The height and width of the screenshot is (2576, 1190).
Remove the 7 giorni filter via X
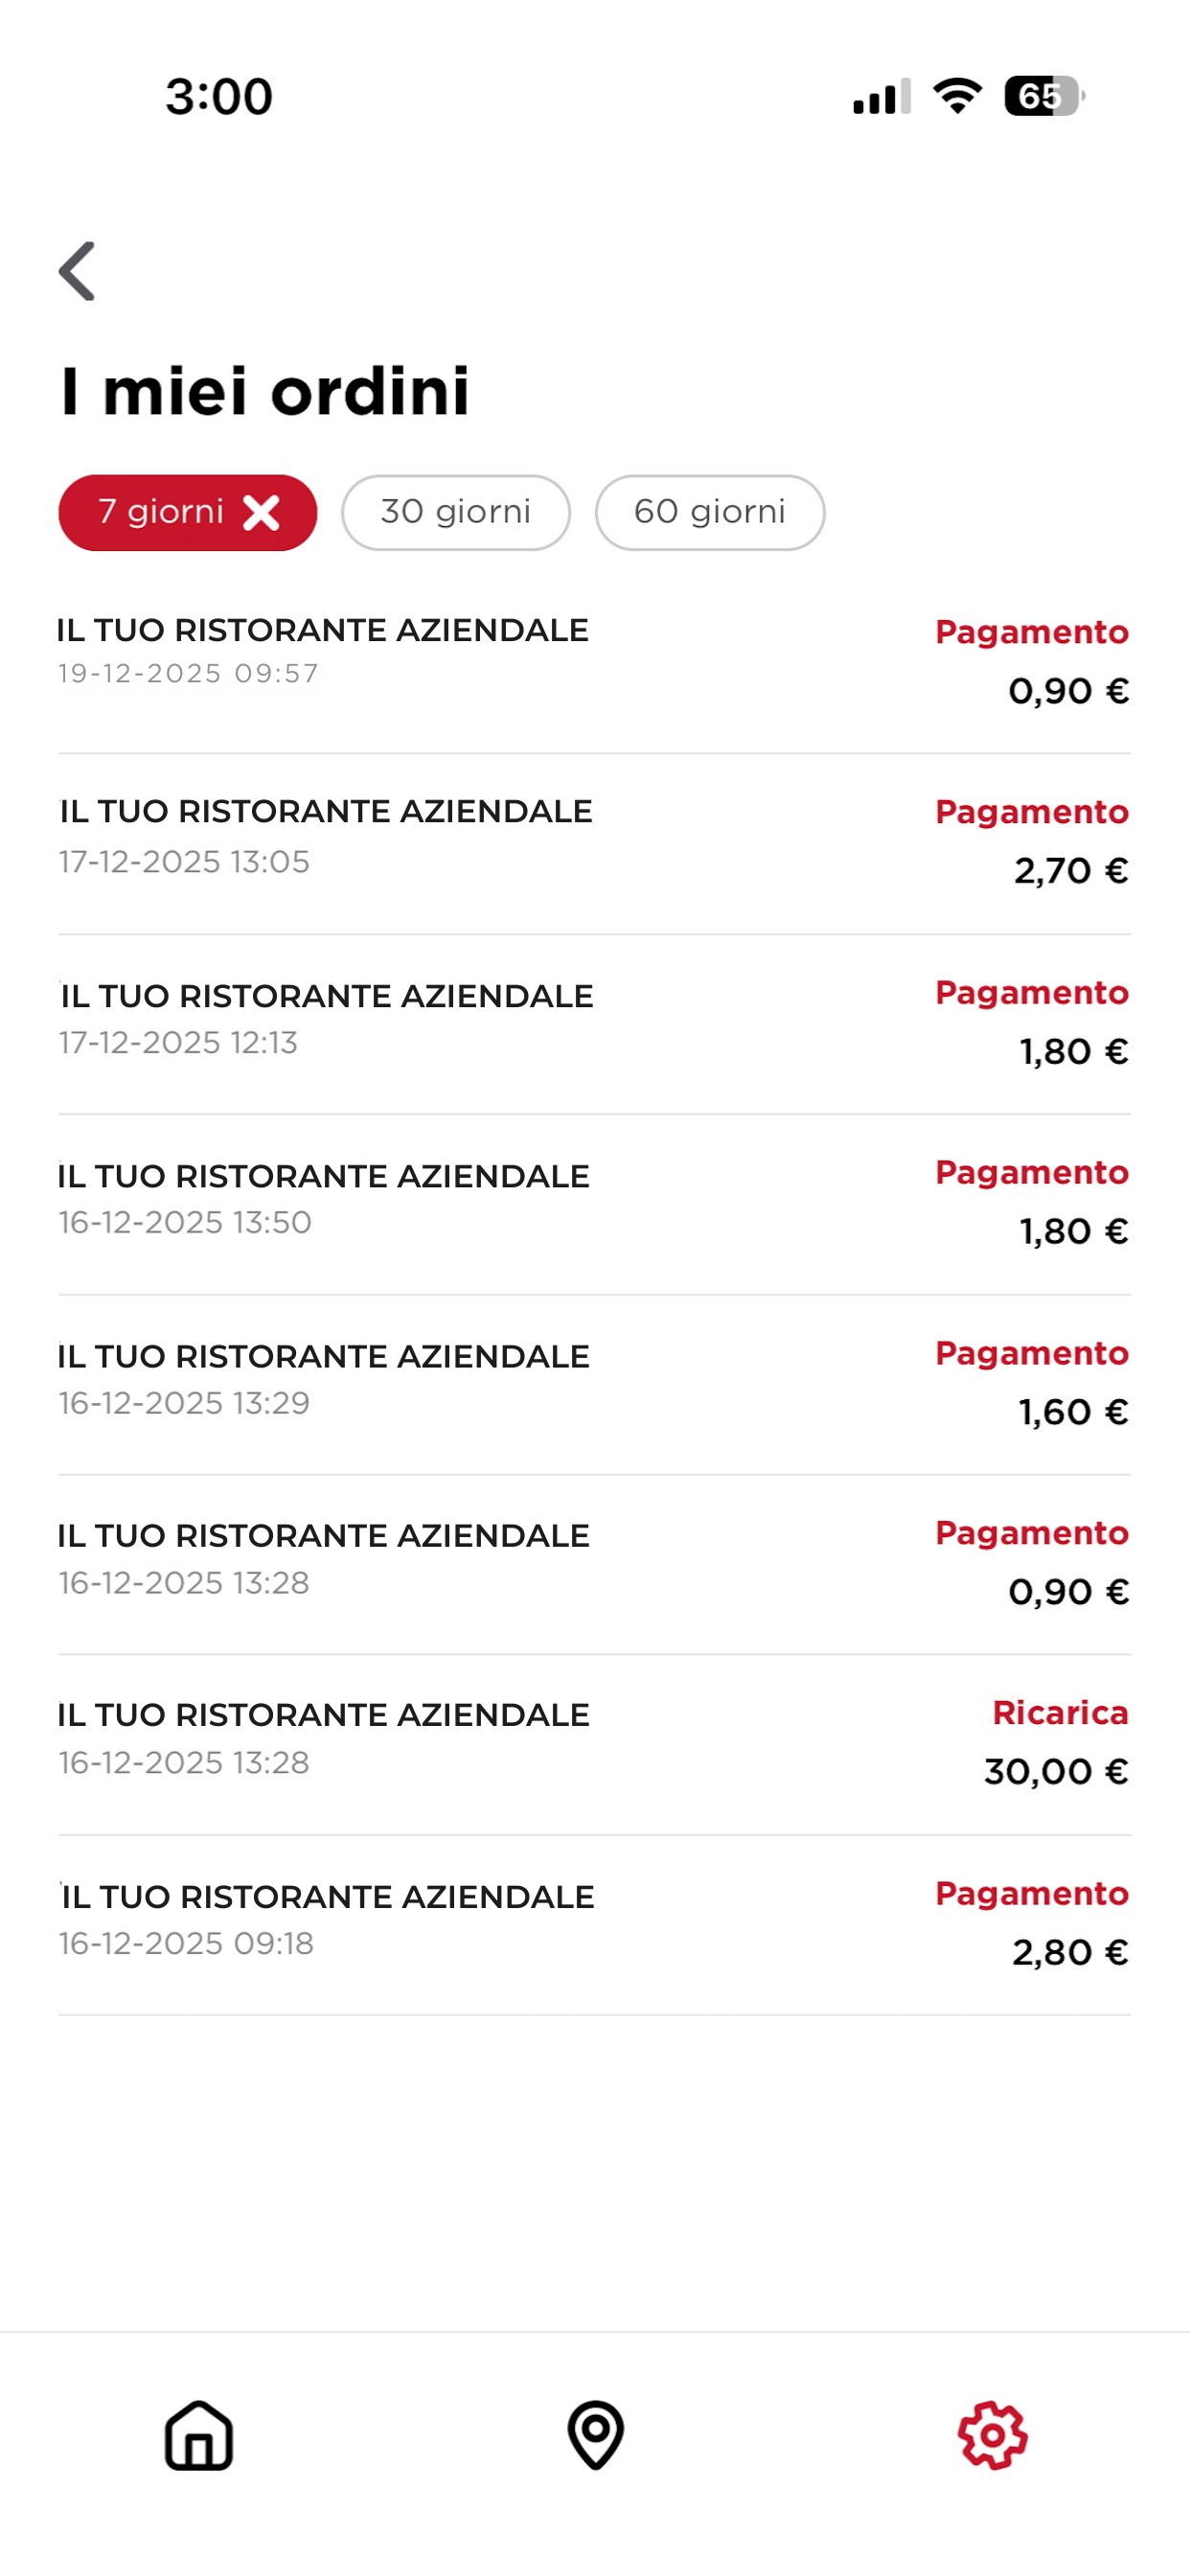click(x=262, y=513)
